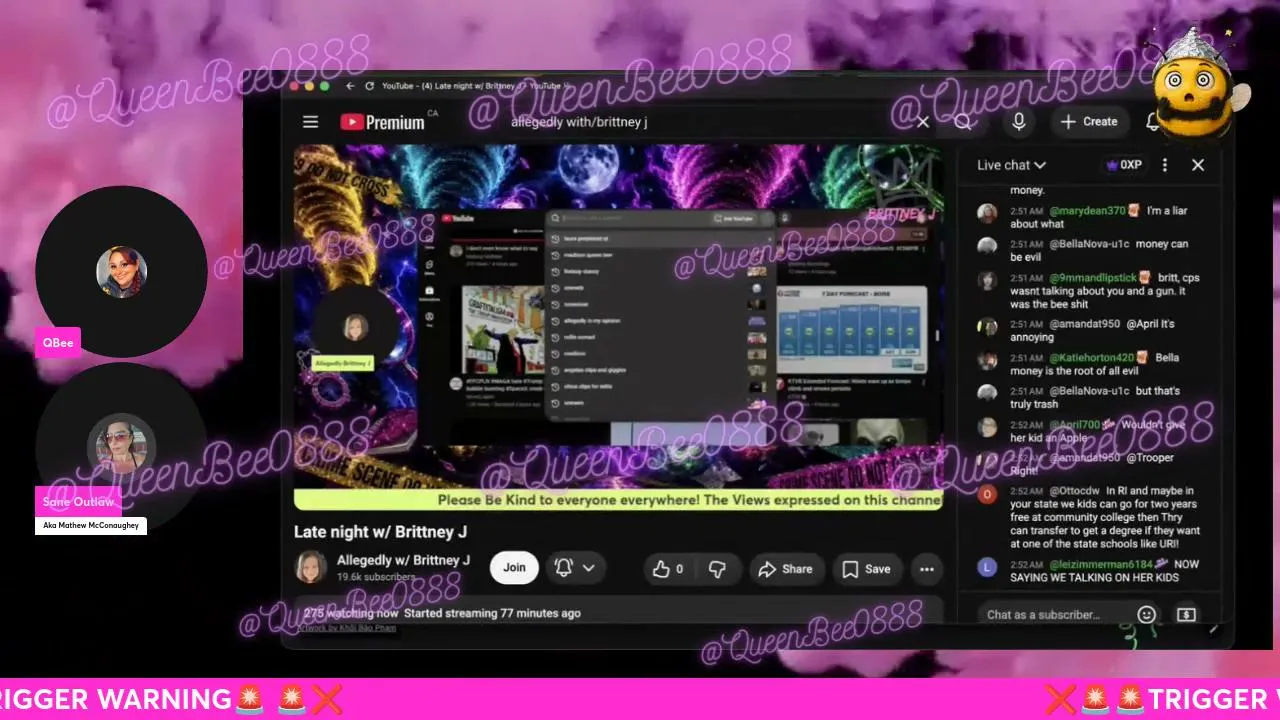This screenshot has height=720, width=1280.
Task: Click the message text "I'm a liar about what"
Action: tap(1097, 217)
